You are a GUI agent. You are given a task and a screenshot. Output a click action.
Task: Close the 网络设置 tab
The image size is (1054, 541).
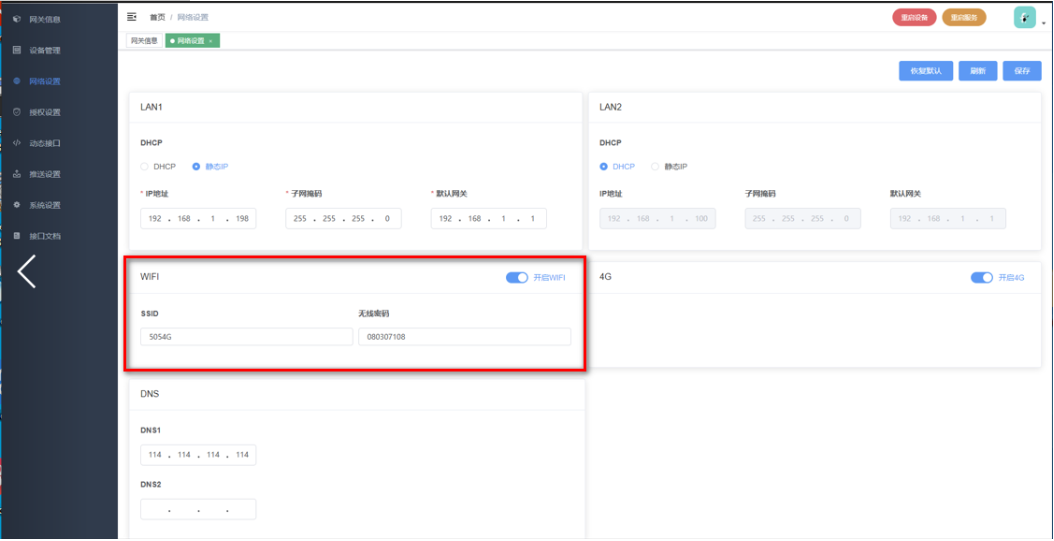pyautogui.click(x=210, y=40)
